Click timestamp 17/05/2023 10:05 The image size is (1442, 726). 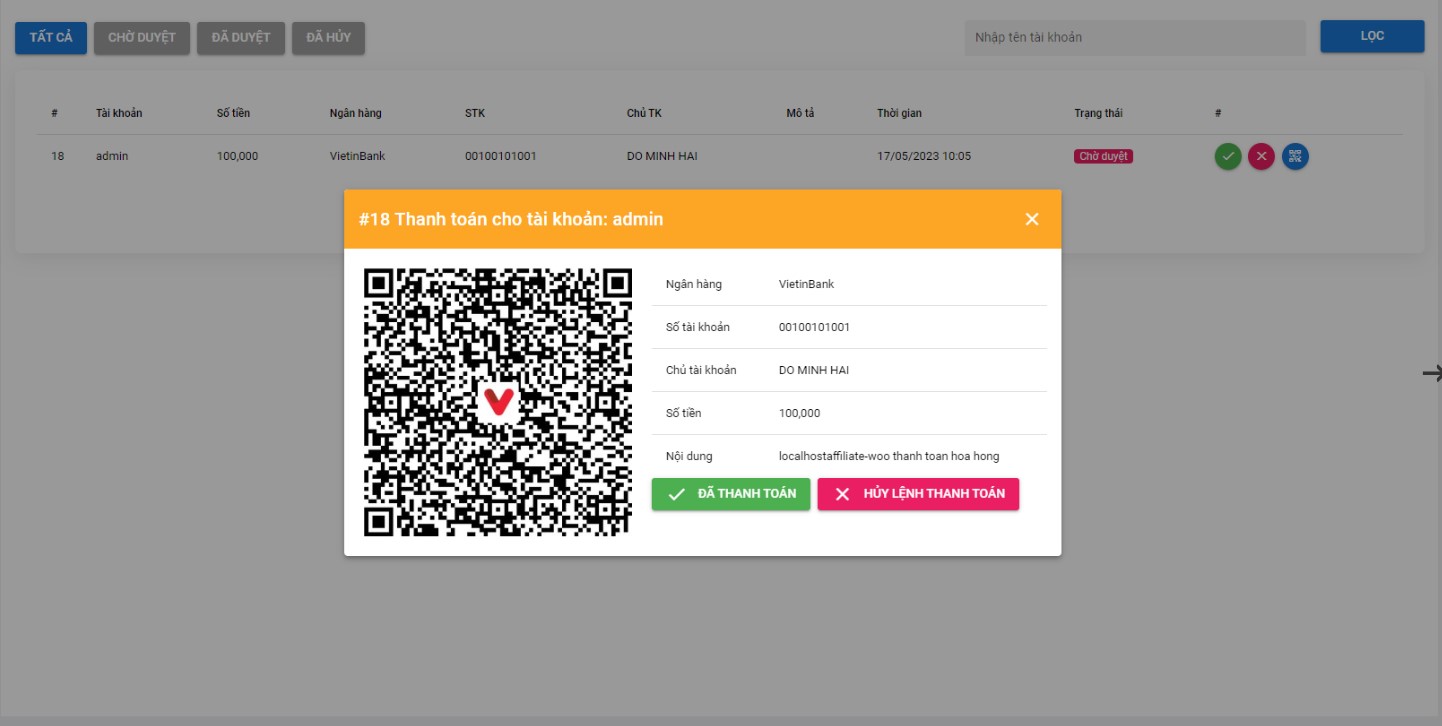tap(924, 156)
